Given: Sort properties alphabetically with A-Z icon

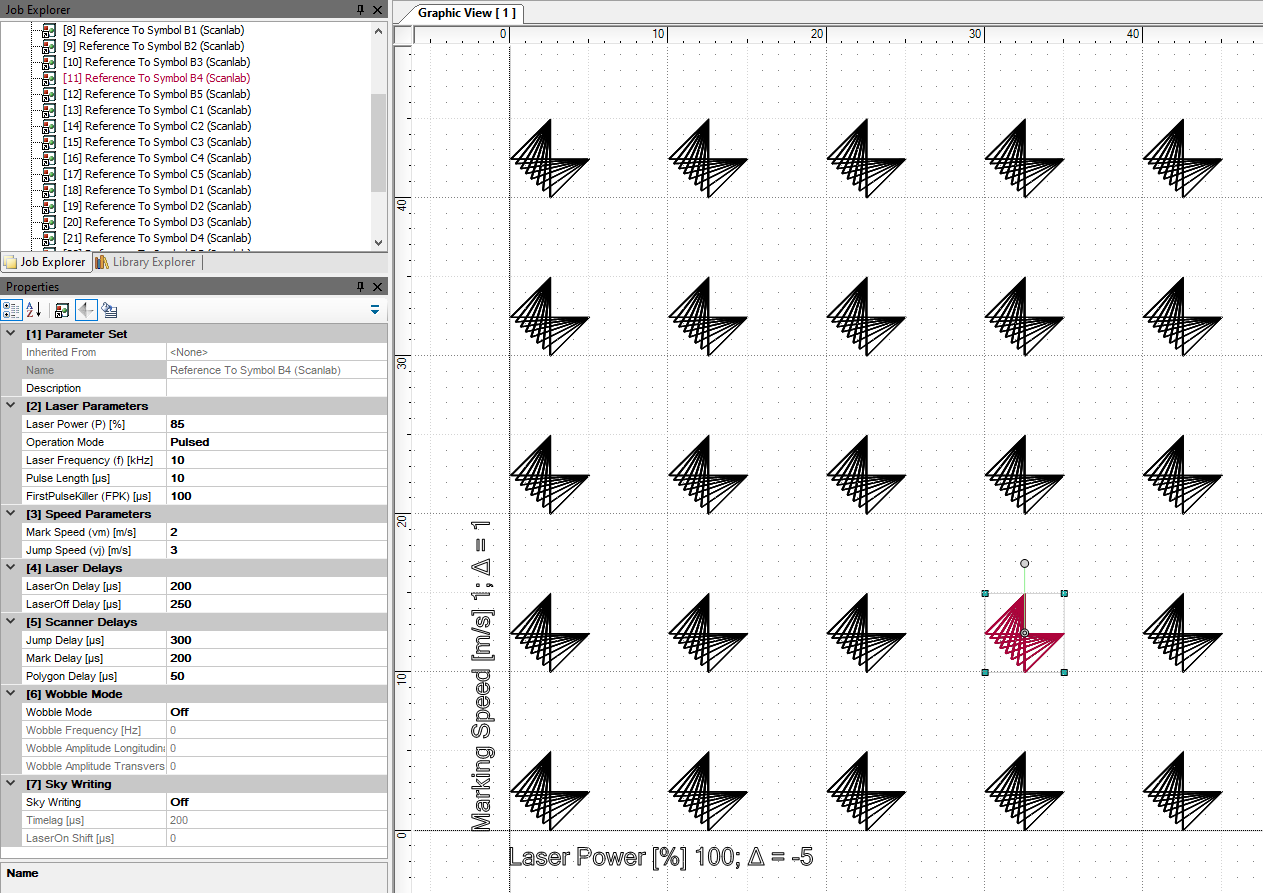Looking at the screenshot, I should (x=33, y=310).
